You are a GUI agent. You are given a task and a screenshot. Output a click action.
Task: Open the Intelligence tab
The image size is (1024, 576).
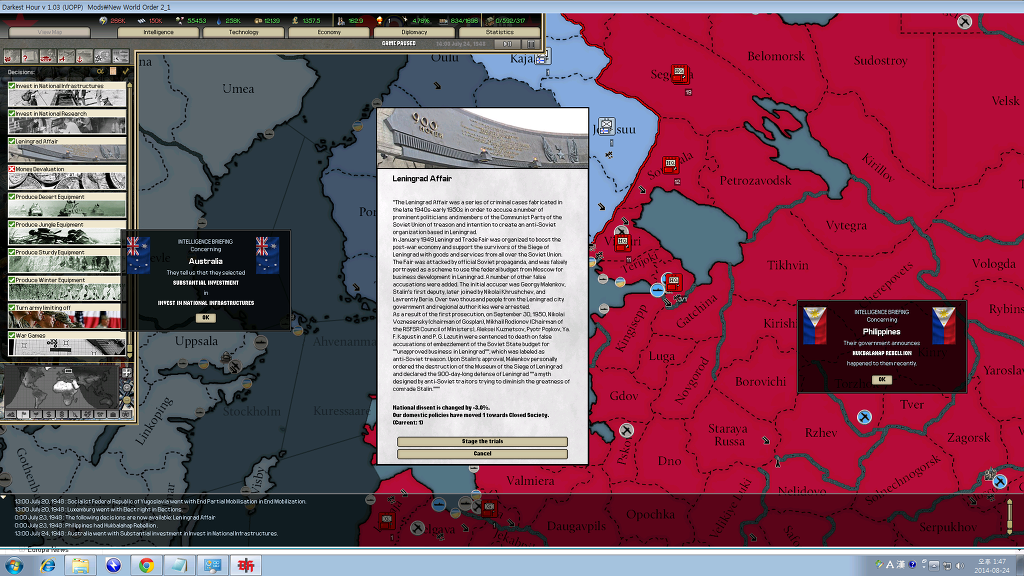(159, 32)
